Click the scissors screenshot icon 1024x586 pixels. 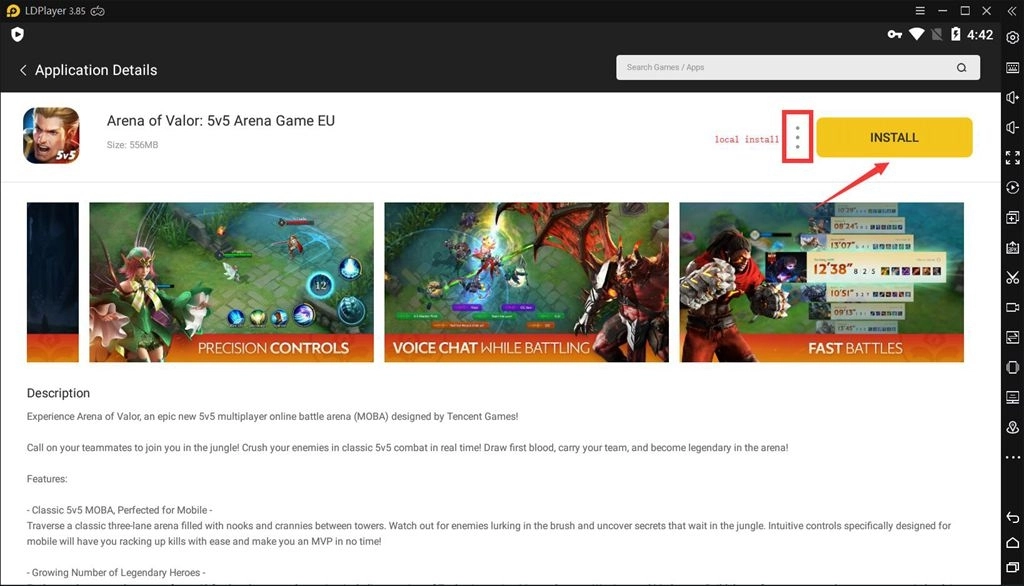coord(1013,278)
